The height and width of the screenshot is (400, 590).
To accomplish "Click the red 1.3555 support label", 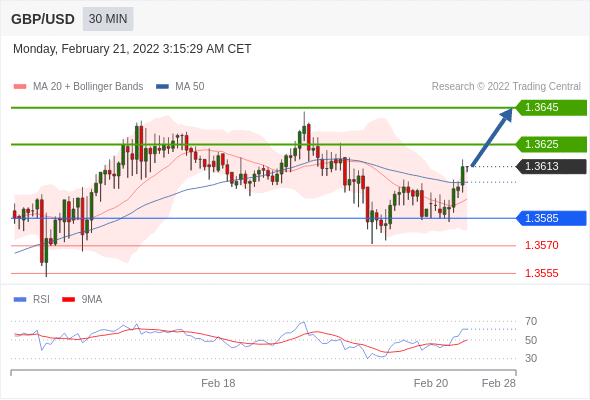I will (542, 273).
